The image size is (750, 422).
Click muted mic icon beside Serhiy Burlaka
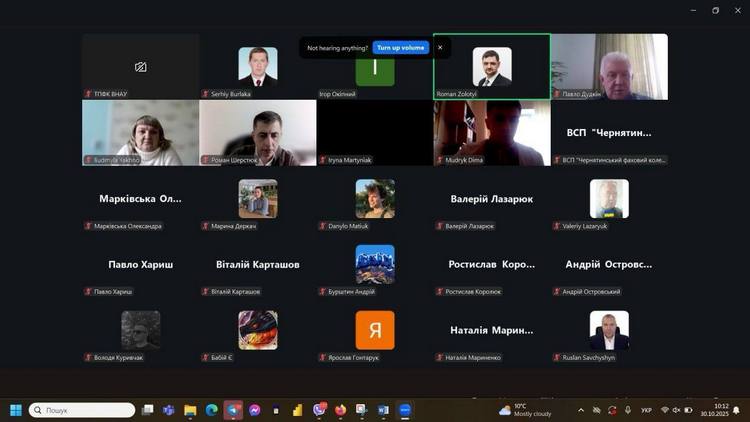coord(206,94)
